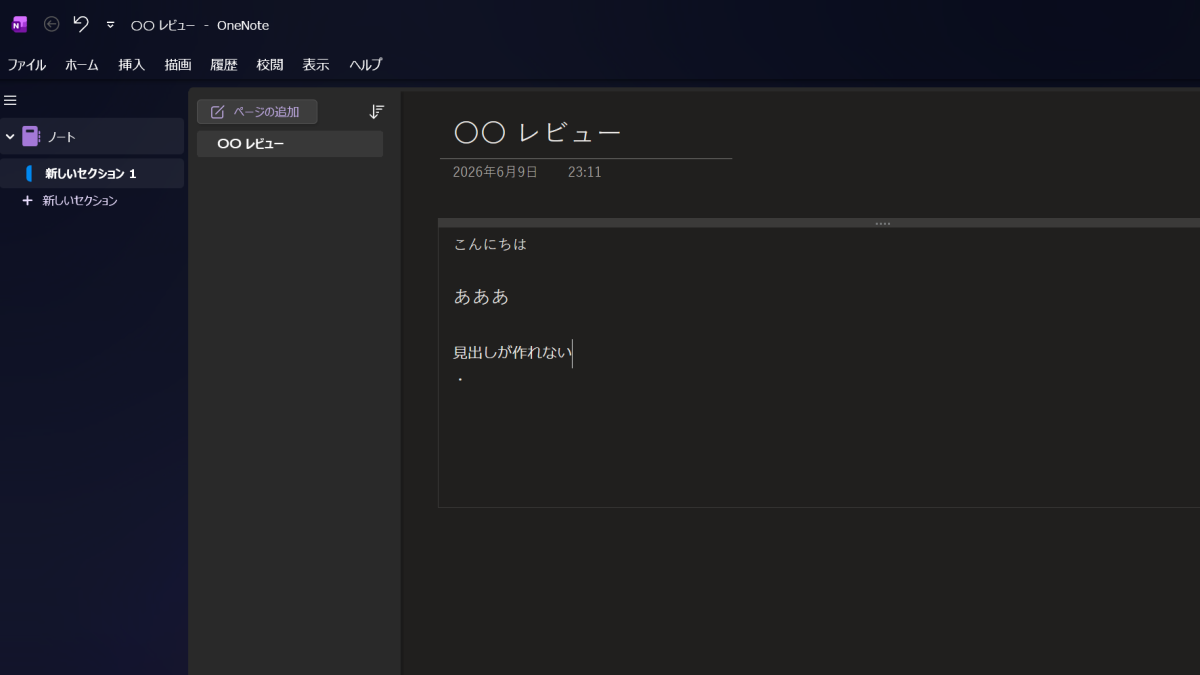Open the Quick Access Toolbar customize dropdown
This screenshot has width=1200, height=675.
point(110,25)
